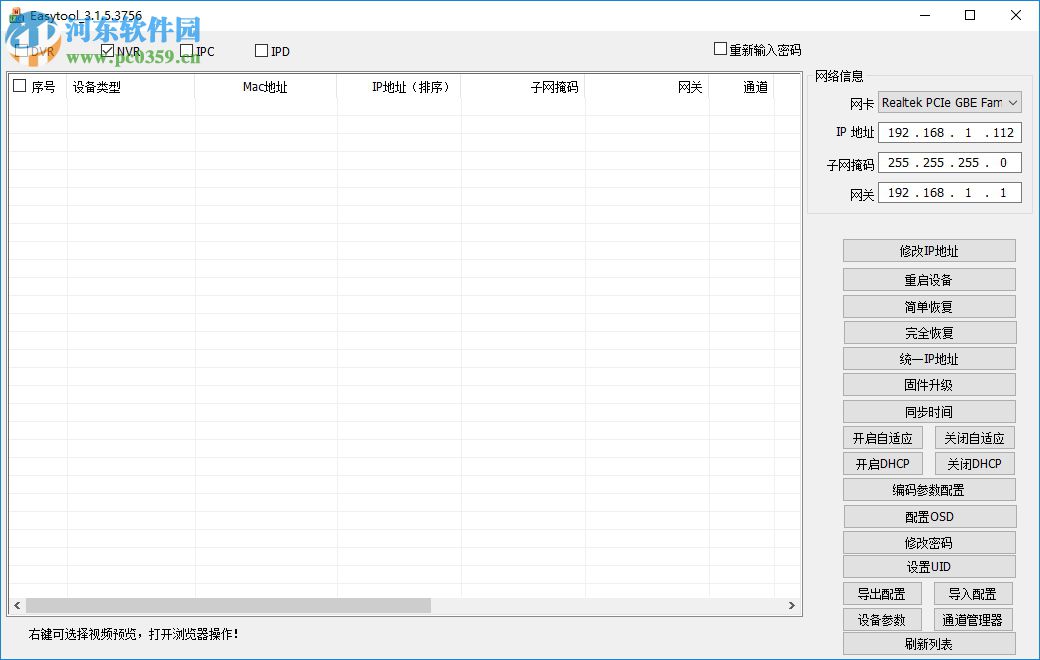
Task: Turn on DHCP via 开启DHCP
Action: tap(883, 463)
